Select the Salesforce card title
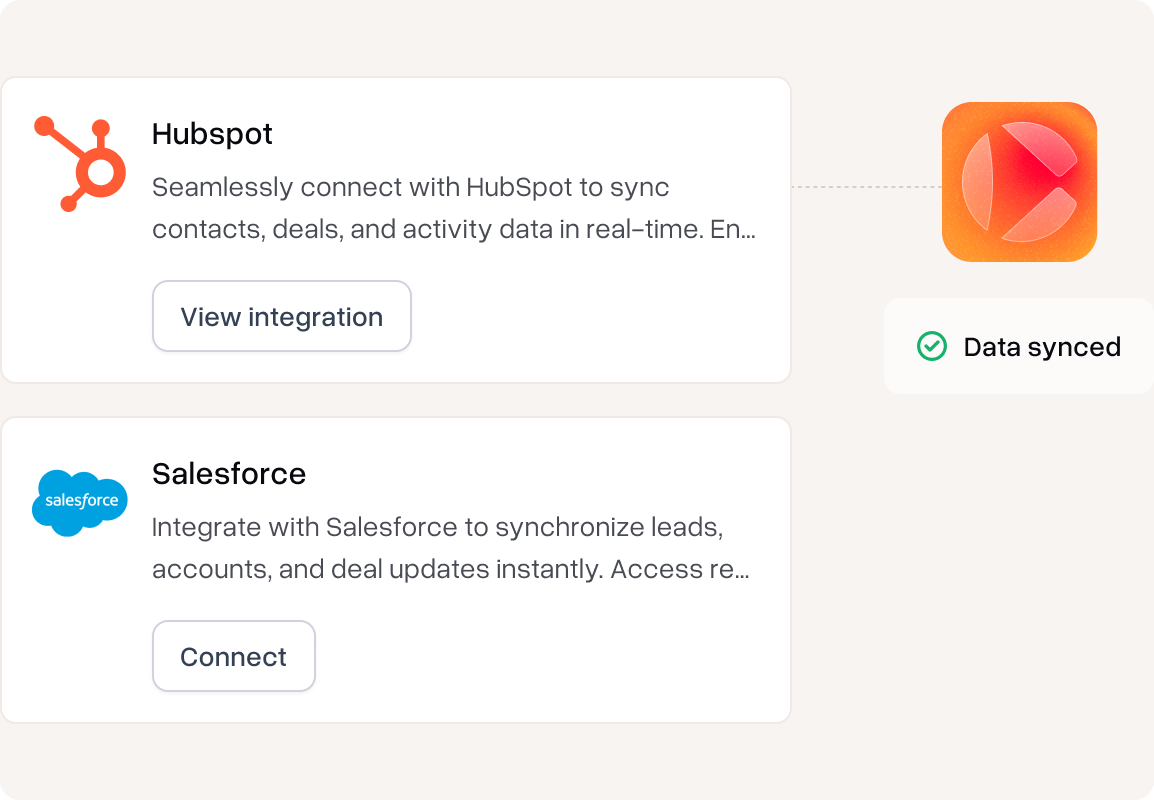This screenshot has height=800, width=1154. [x=229, y=473]
